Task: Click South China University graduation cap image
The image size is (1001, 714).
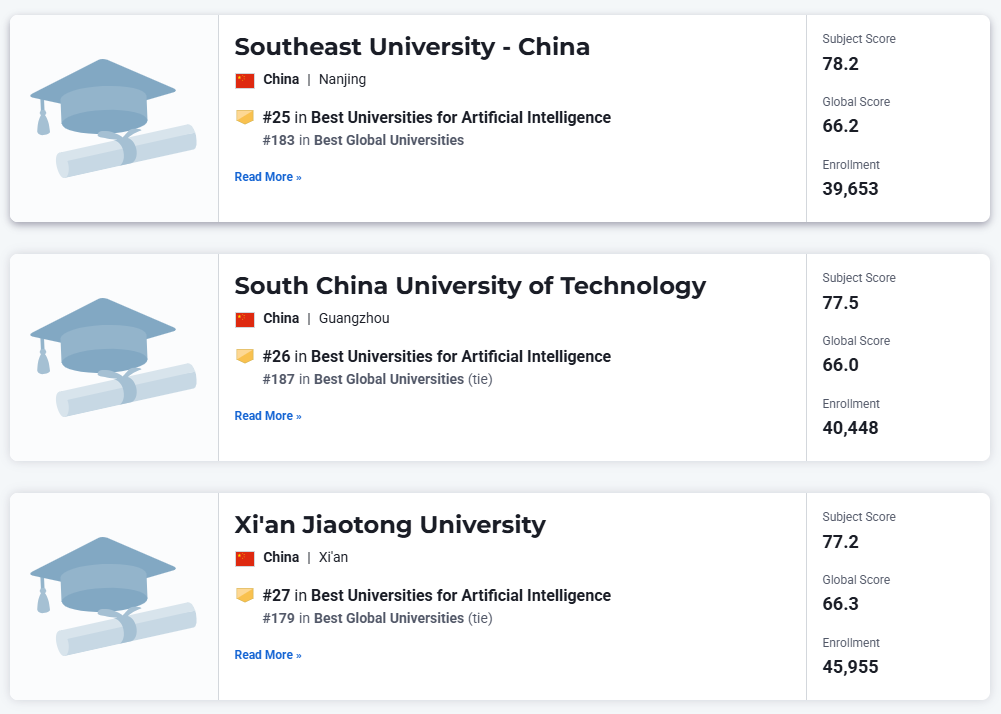Action: (x=113, y=357)
